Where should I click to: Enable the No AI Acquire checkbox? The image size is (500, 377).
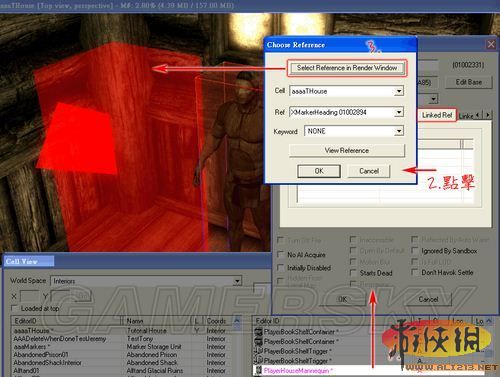tap(281, 254)
